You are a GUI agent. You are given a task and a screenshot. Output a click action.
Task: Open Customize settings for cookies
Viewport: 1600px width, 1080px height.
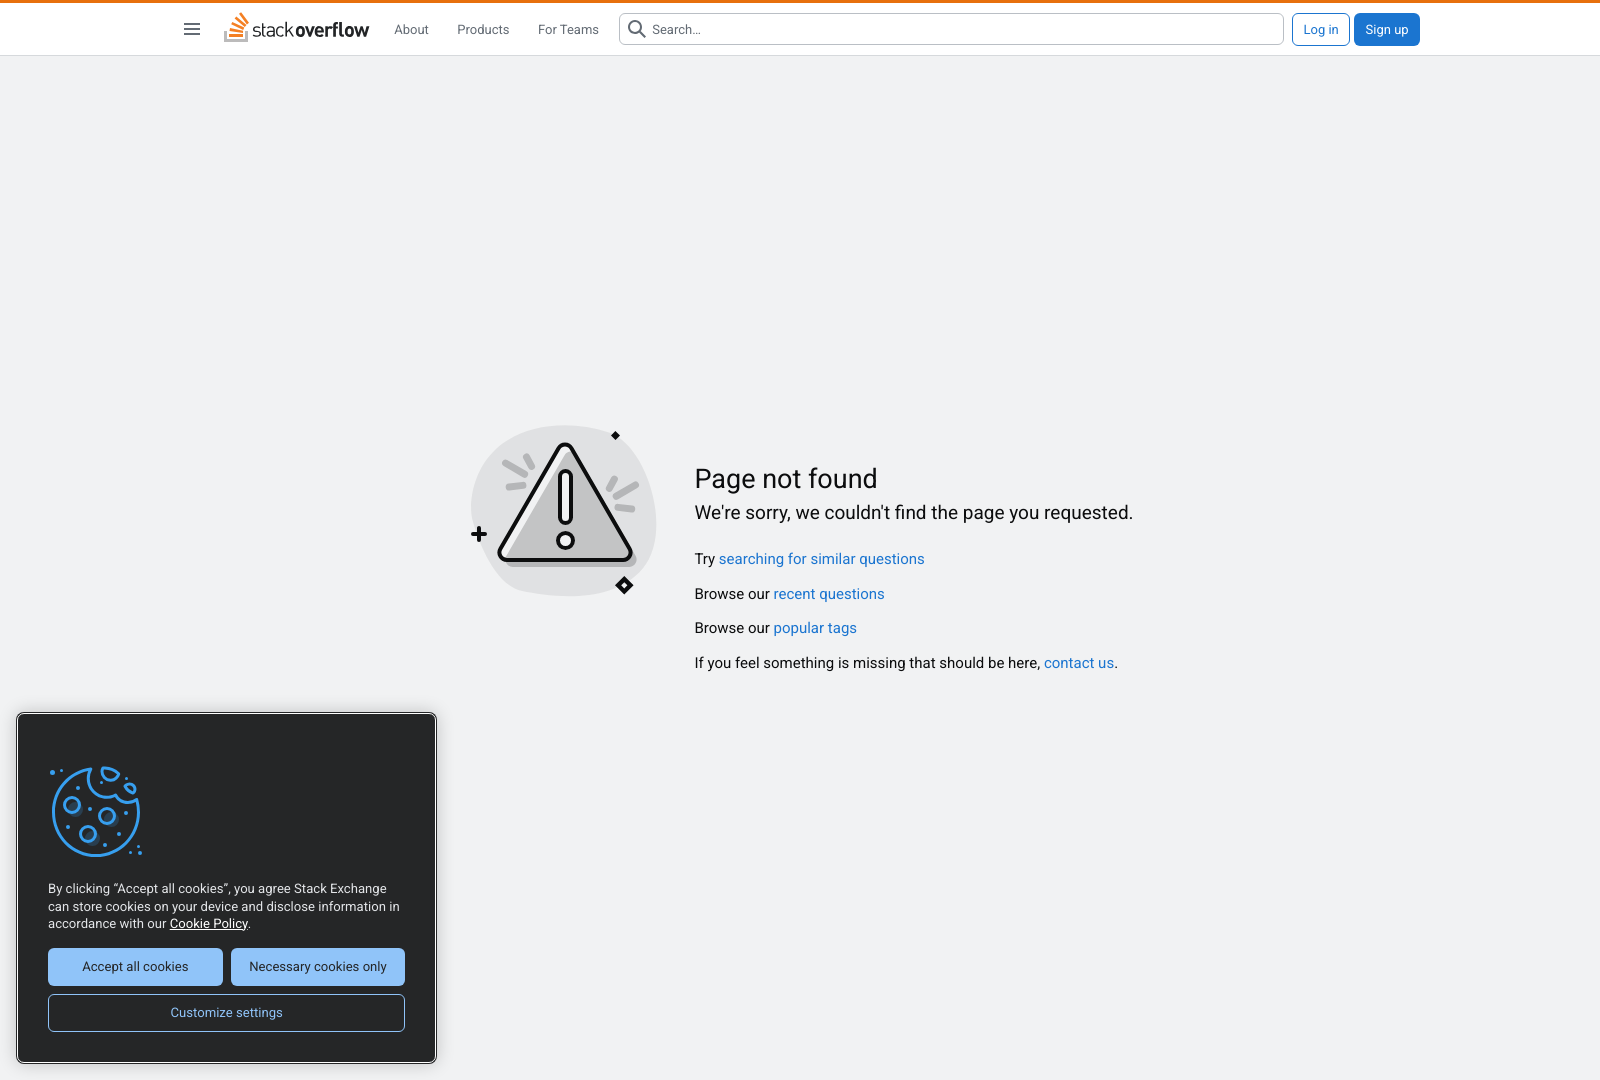(226, 1012)
